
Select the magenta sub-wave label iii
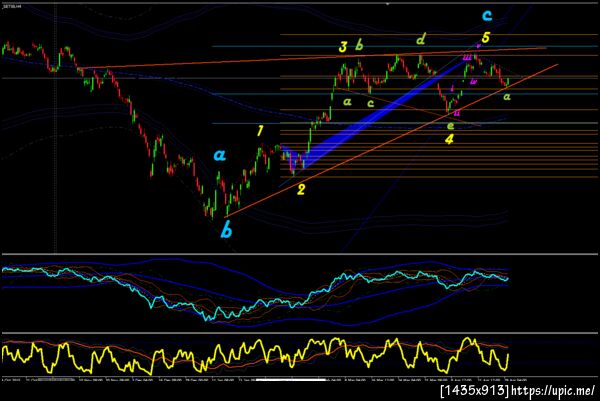point(467,58)
